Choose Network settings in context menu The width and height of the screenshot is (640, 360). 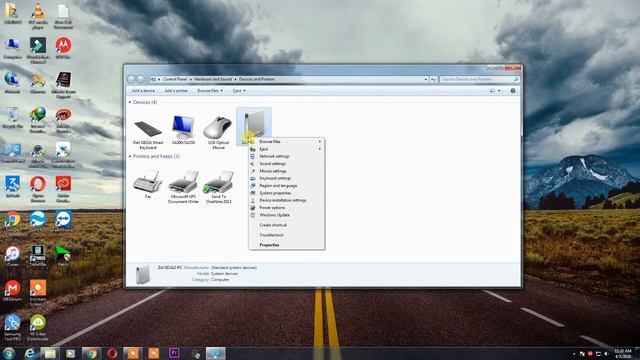[287, 156]
